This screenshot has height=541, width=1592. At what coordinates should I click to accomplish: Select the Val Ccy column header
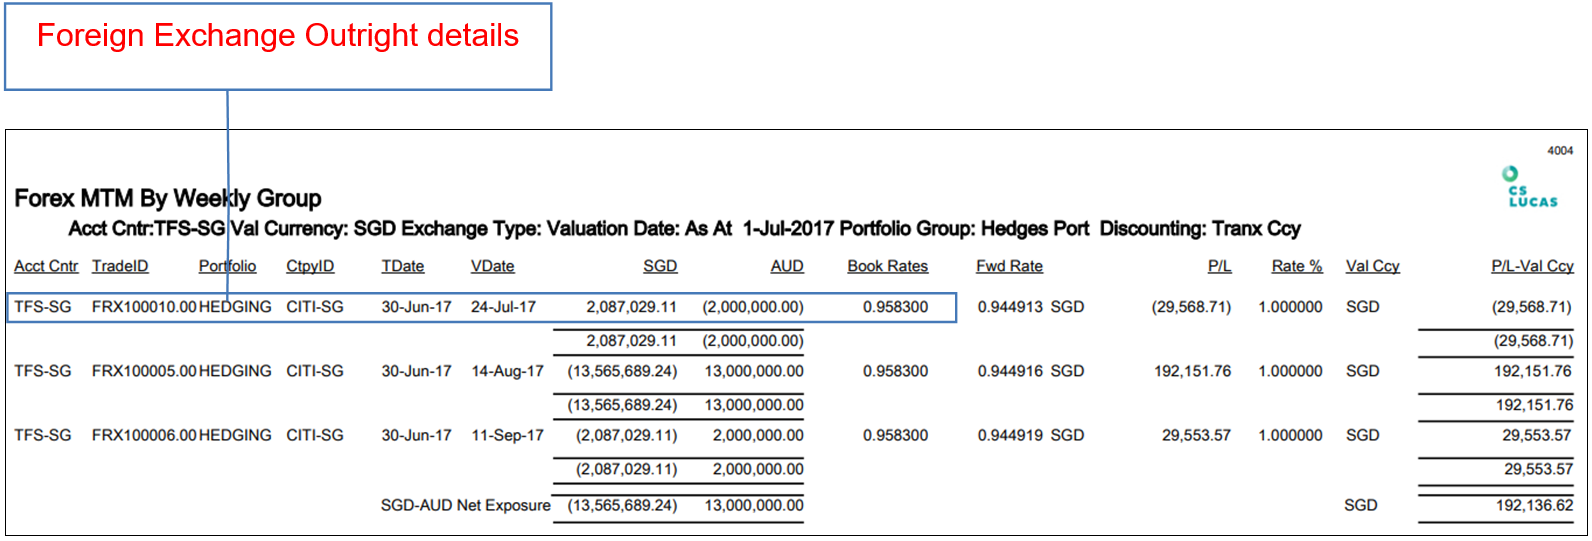1372,266
